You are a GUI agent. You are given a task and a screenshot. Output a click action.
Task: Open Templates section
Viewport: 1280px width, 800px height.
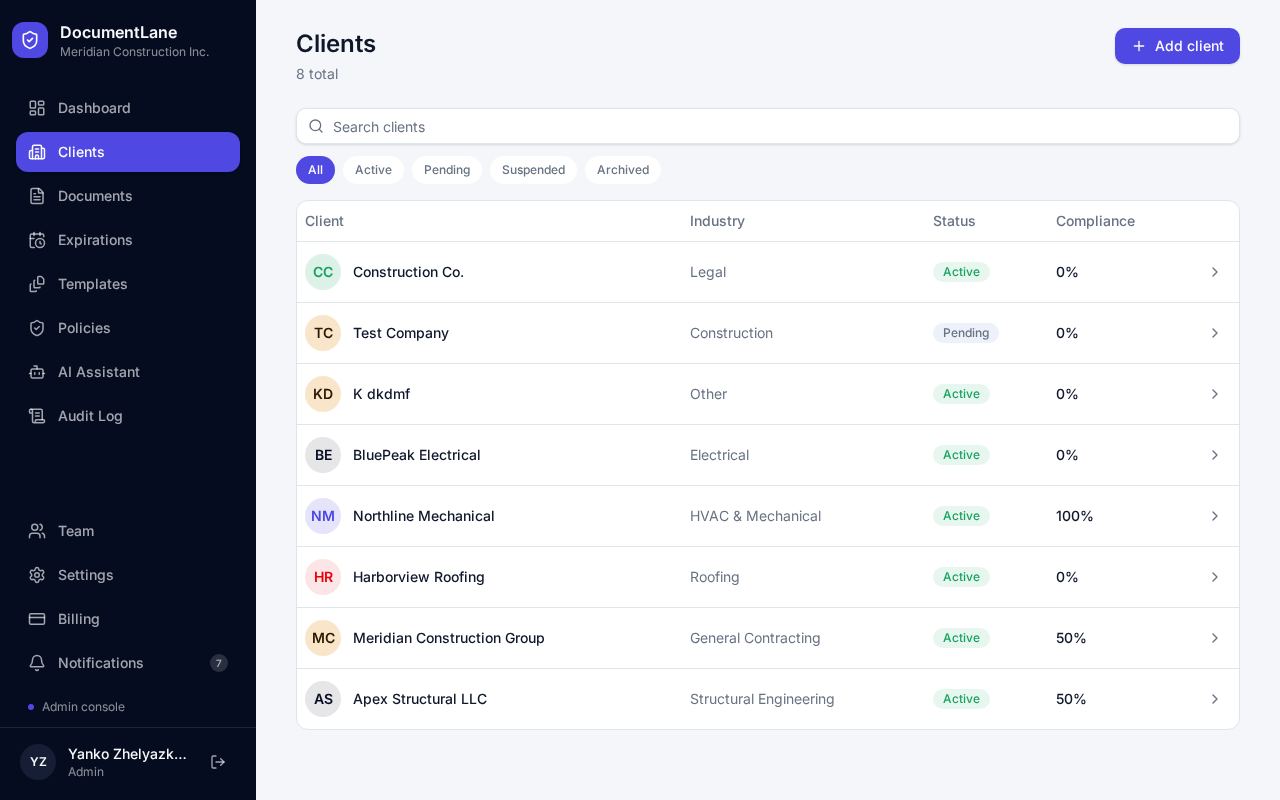click(128, 284)
